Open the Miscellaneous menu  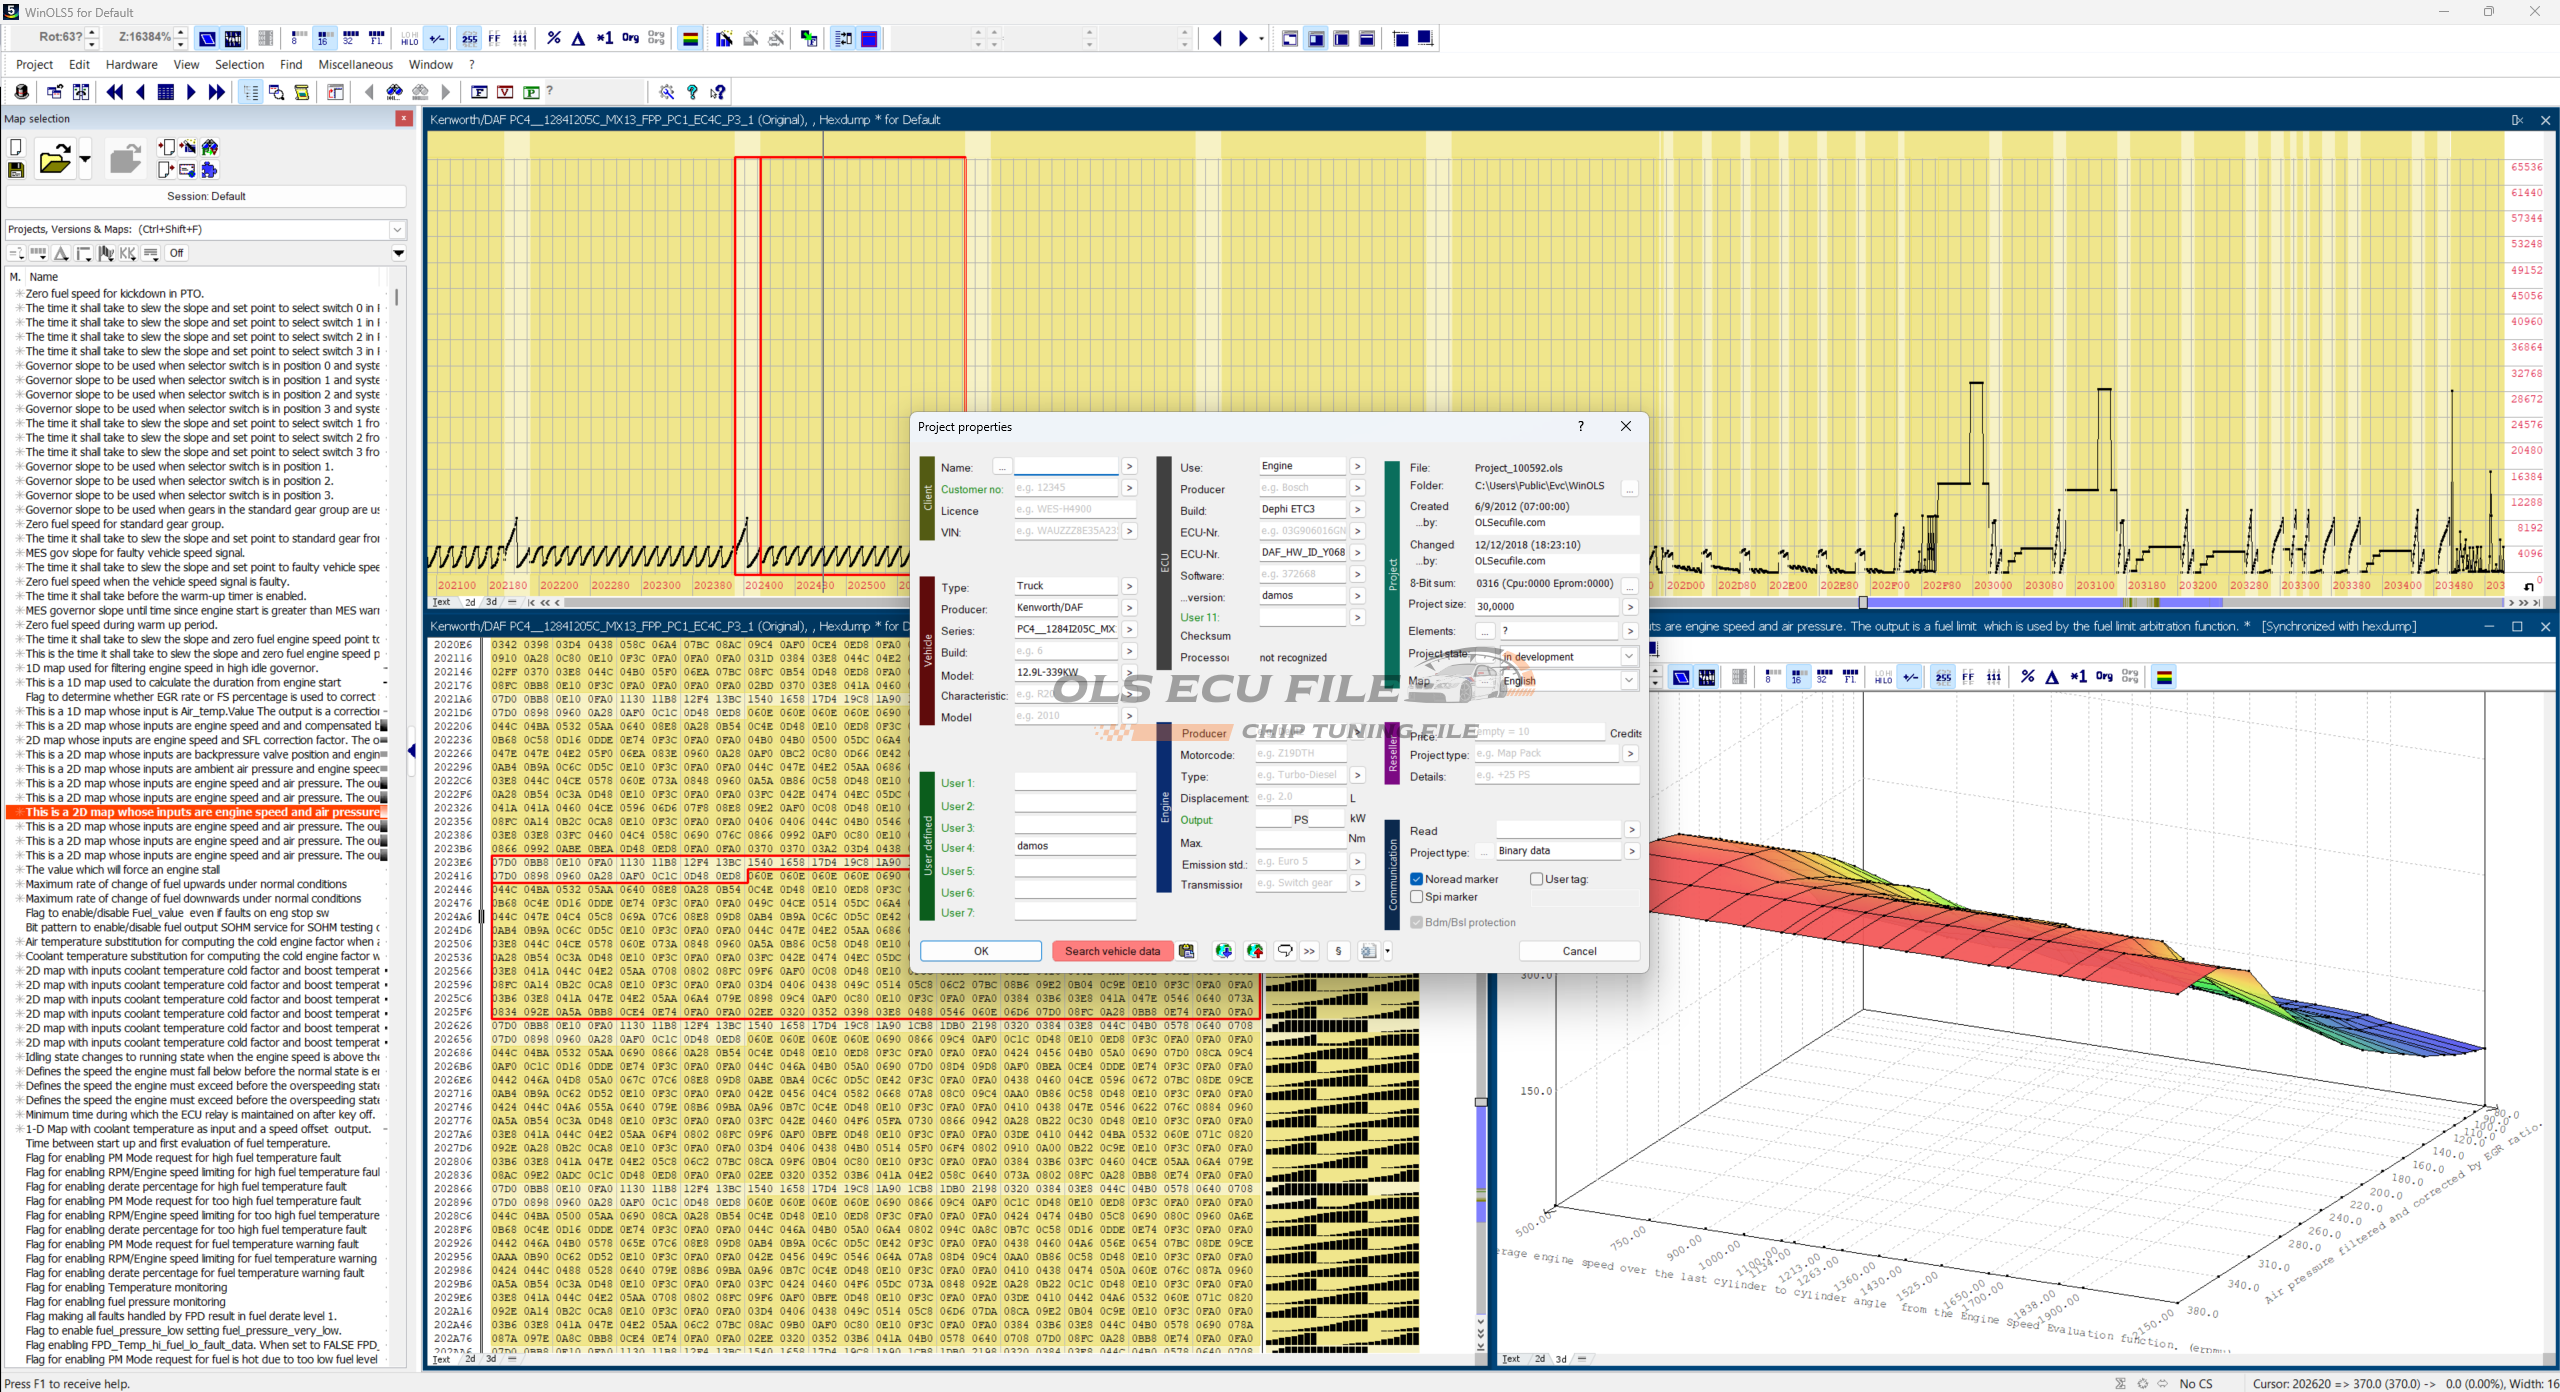point(355,65)
